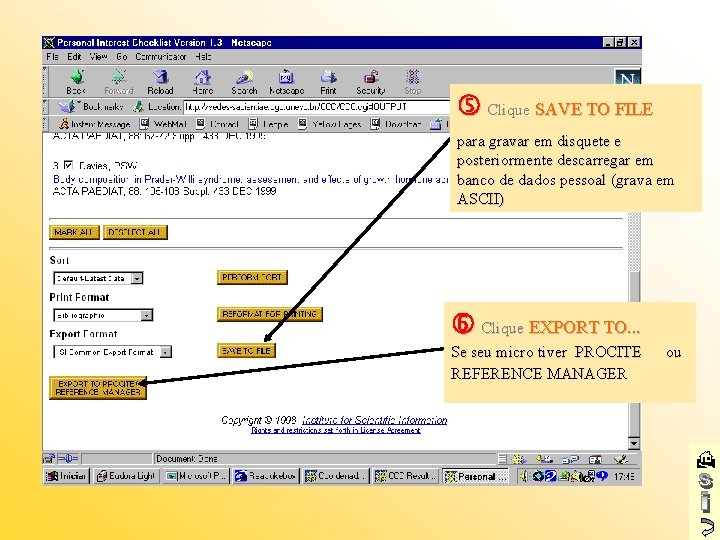Click the MARK ALL button
The height and width of the screenshot is (540, 720).
[74, 232]
